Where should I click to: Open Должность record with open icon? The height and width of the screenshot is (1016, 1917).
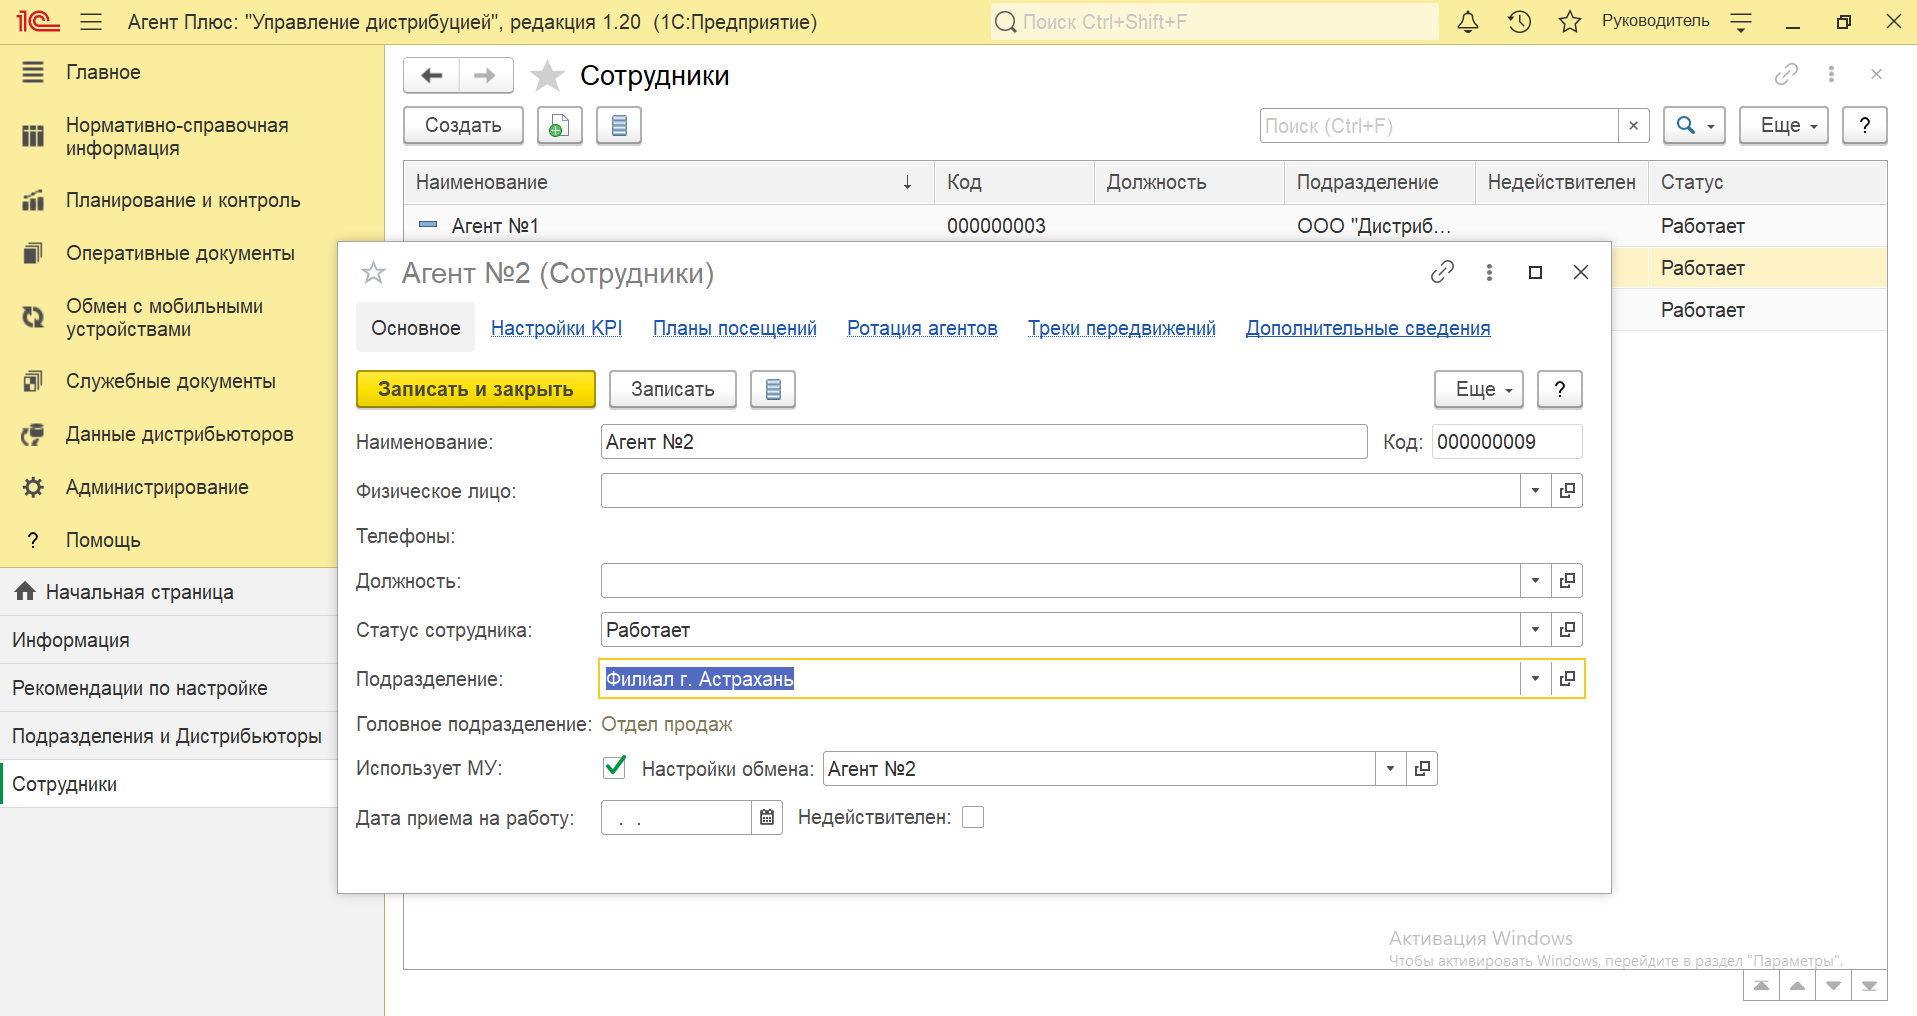click(1567, 581)
